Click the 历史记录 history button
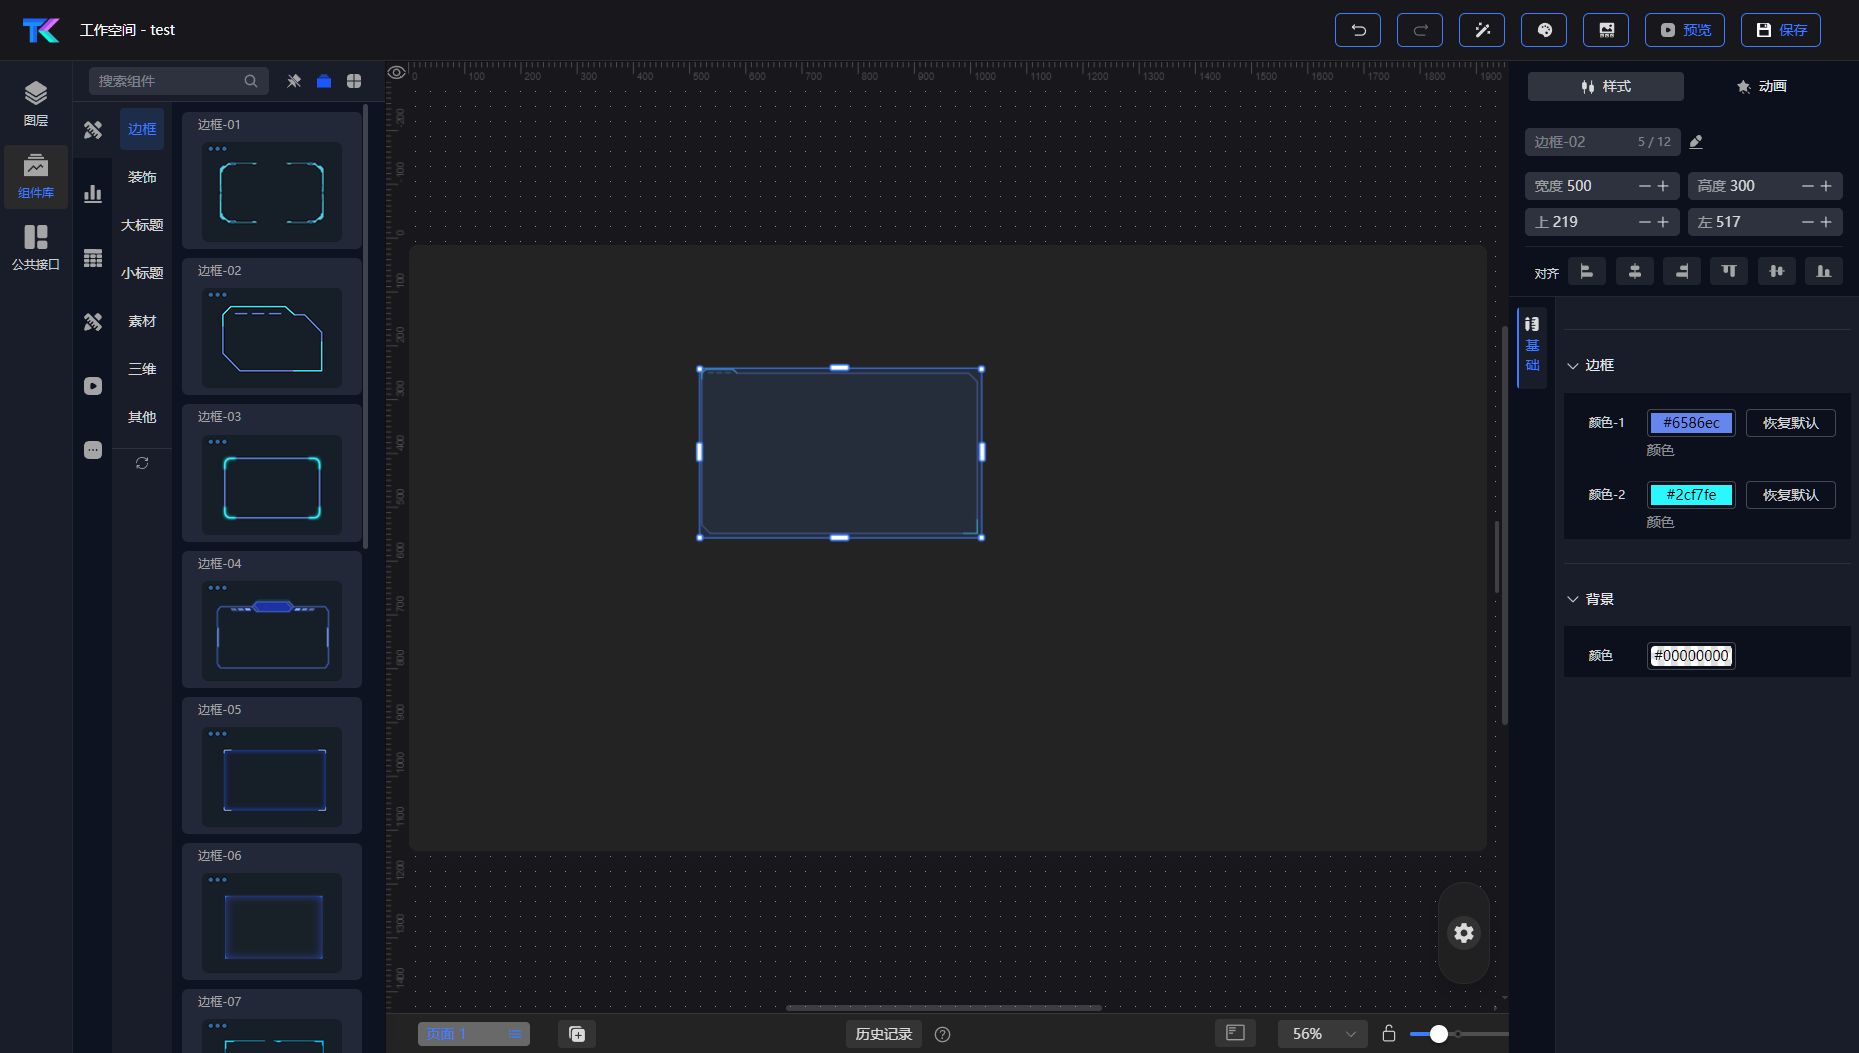 pos(883,1034)
